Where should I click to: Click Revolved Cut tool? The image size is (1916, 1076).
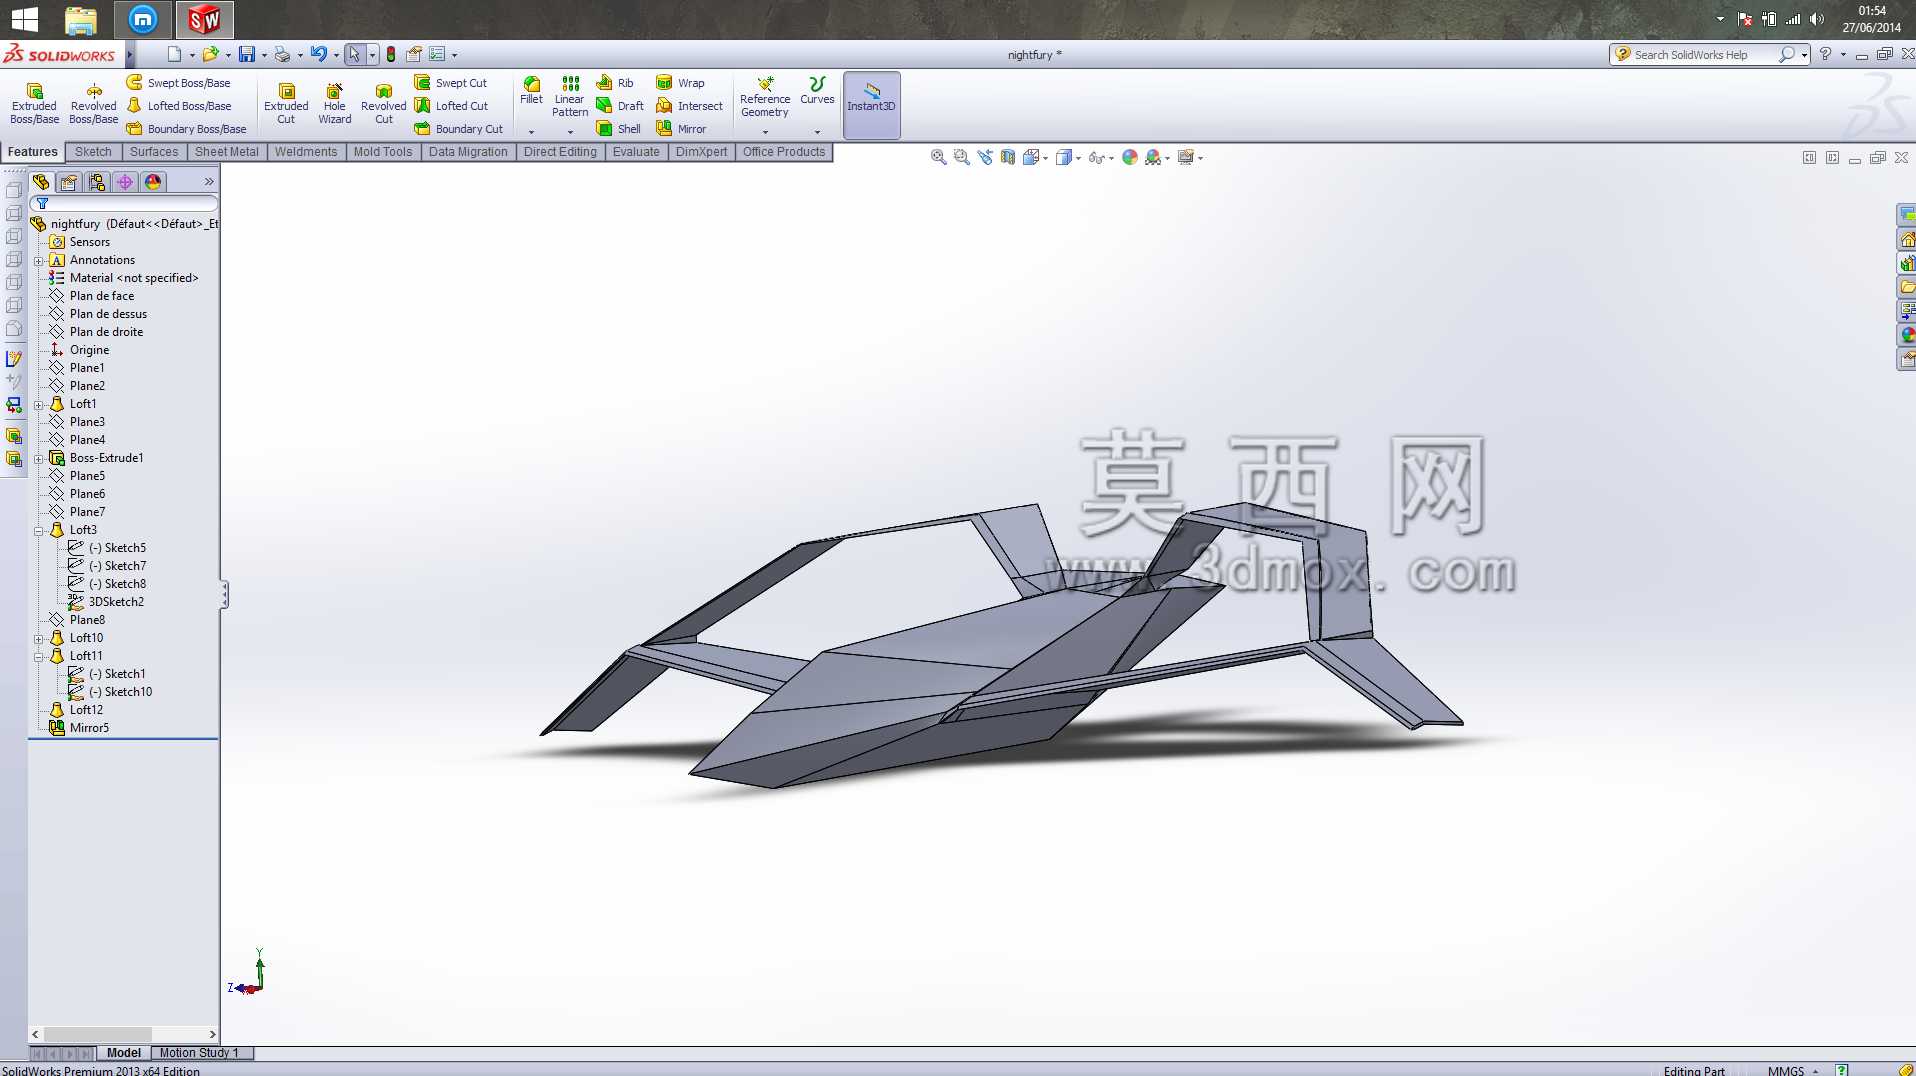click(x=384, y=104)
